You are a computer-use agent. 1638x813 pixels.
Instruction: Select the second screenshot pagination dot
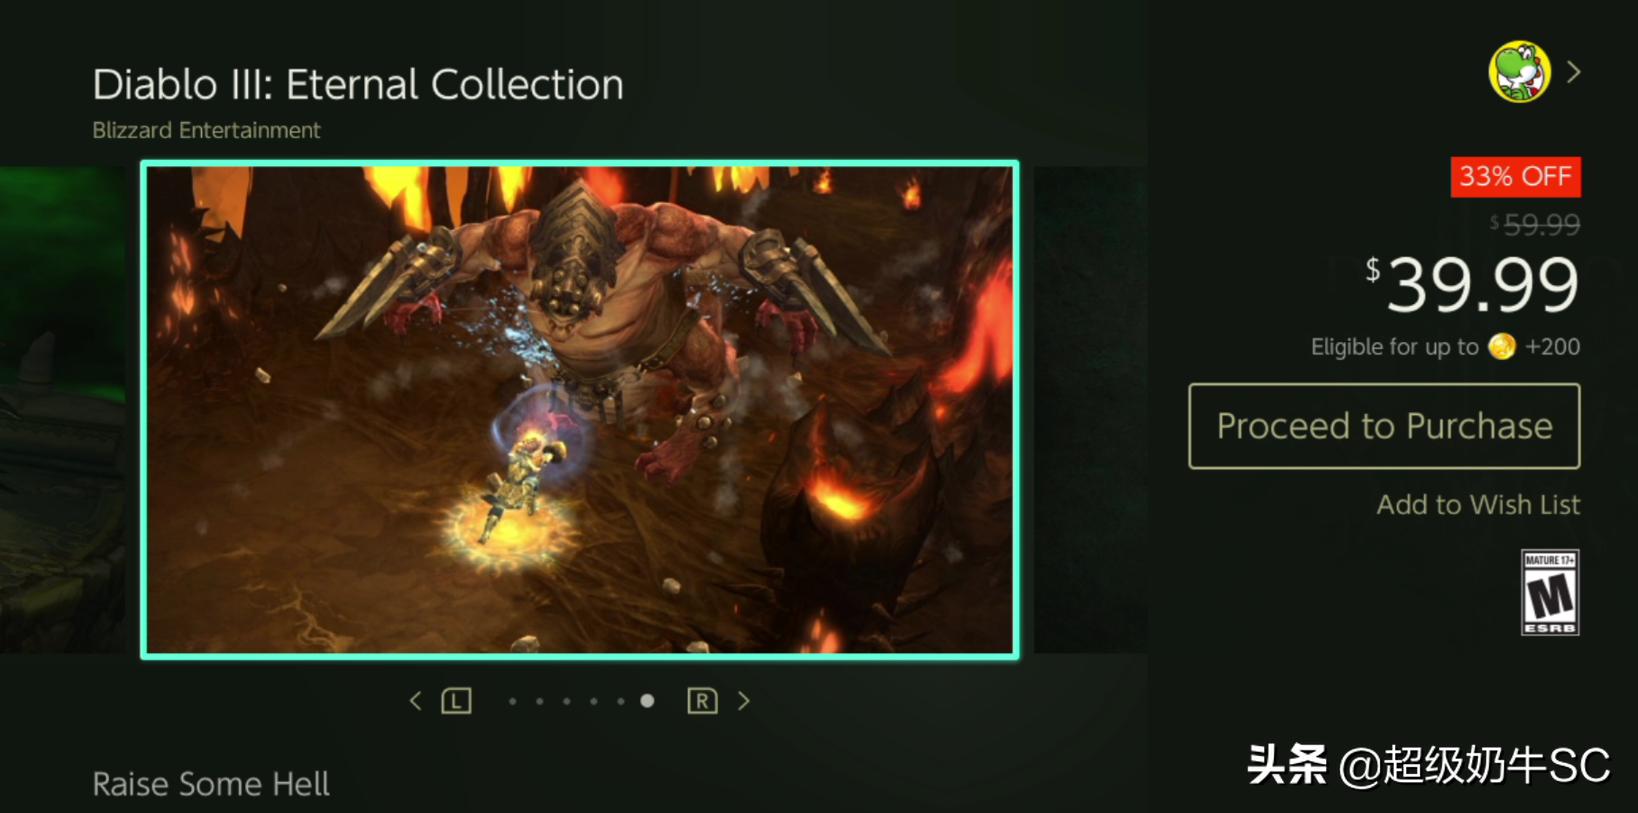click(540, 702)
